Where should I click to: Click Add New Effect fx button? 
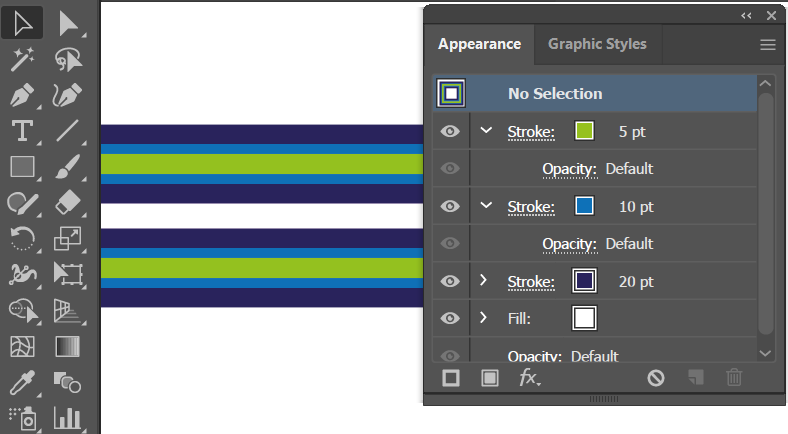click(x=529, y=377)
